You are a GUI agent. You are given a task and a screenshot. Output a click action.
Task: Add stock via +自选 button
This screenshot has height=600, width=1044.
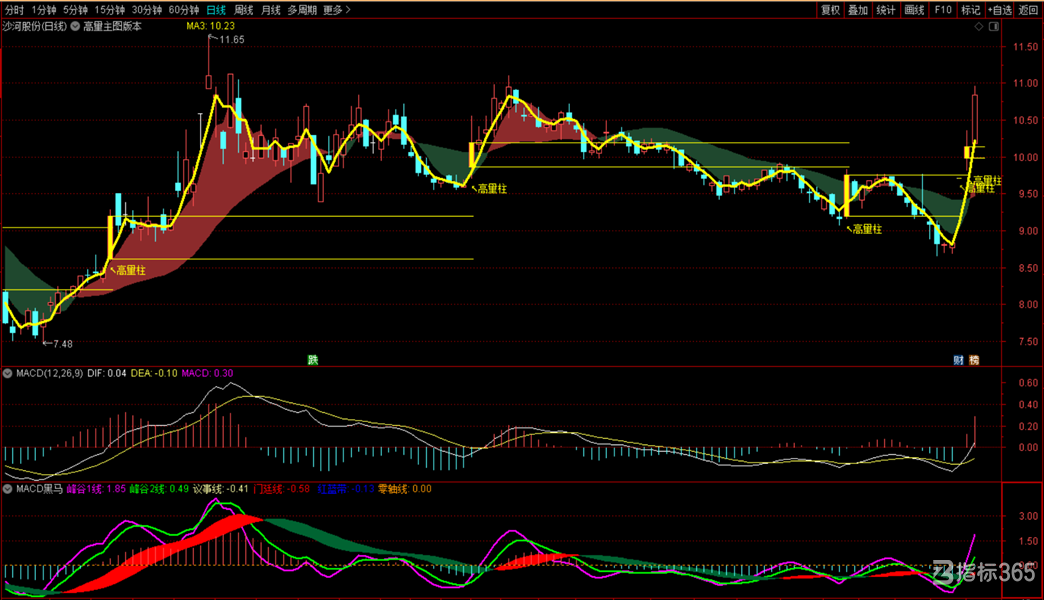click(x=999, y=10)
